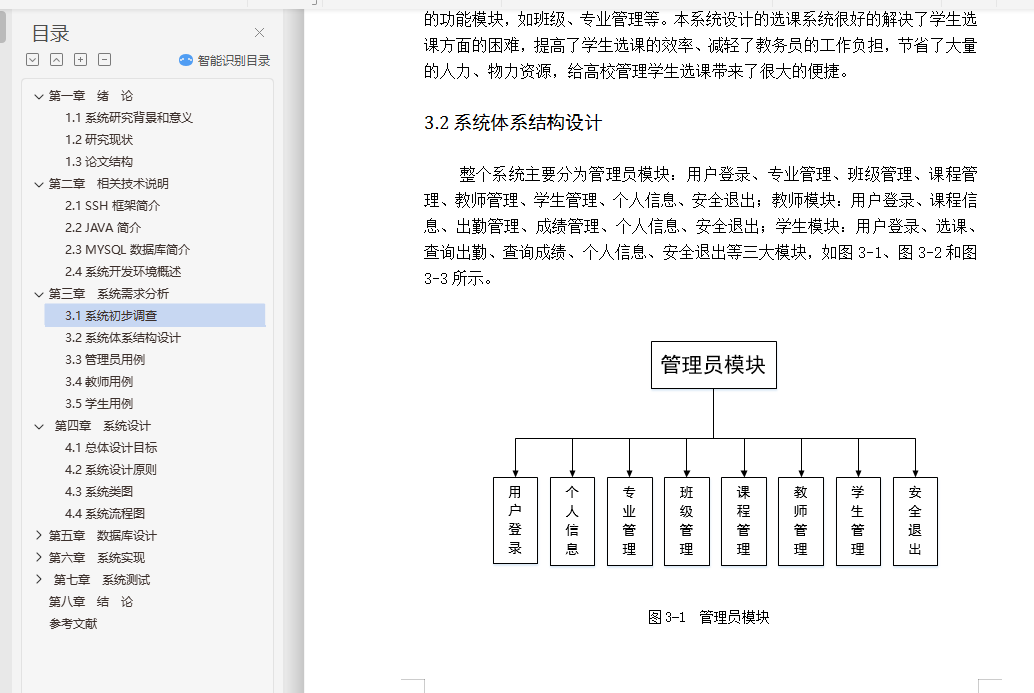Expand the 第七章 系统测试 chapter
Image resolution: width=1034 pixels, height=693 pixels.
pos(39,580)
